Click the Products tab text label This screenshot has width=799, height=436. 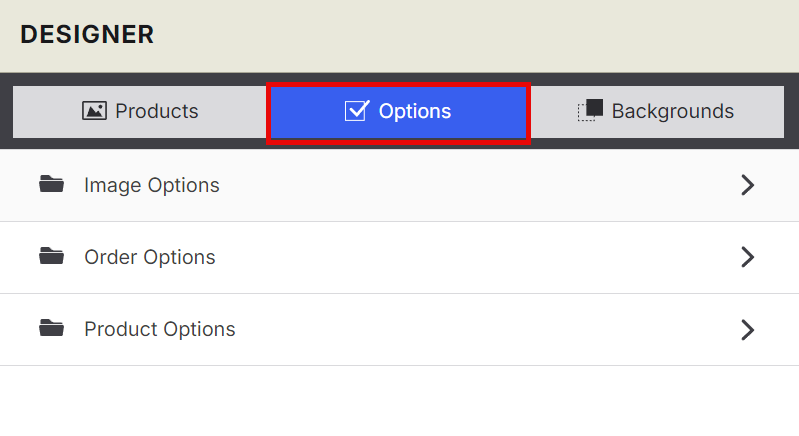point(157,111)
